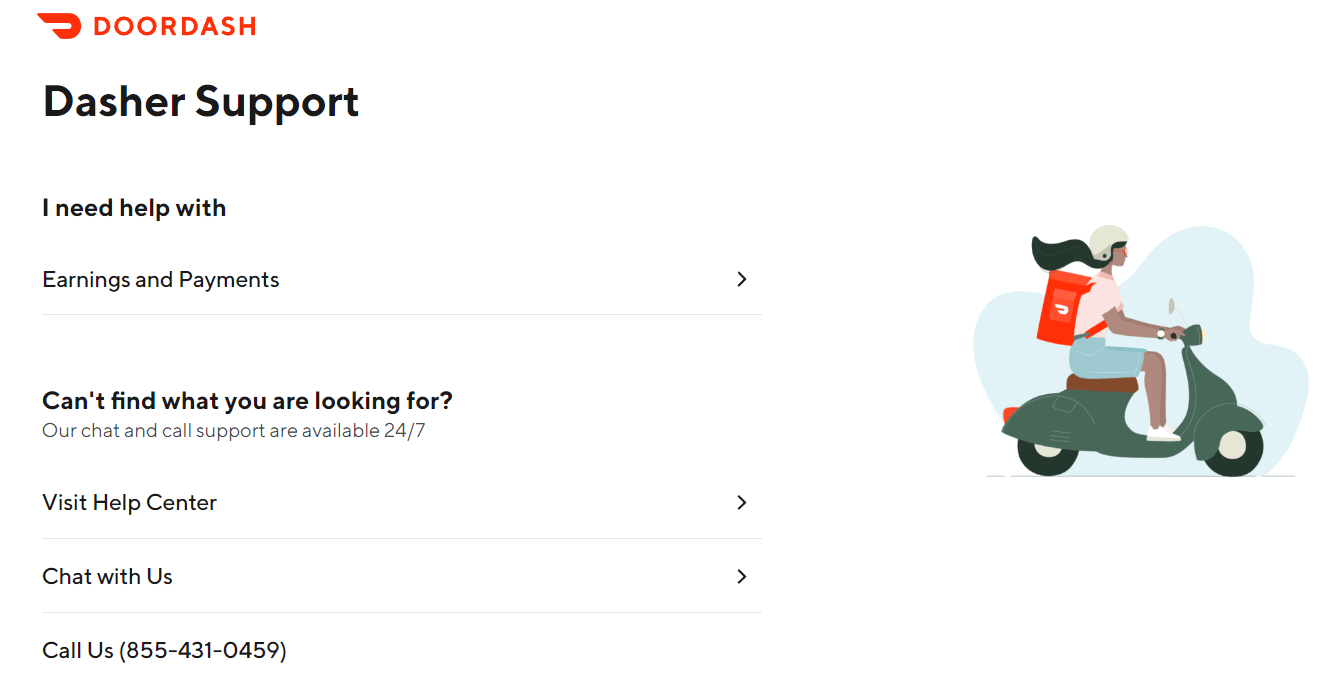Click the green scooter front wheel
This screenshot has width=1321, height=683.
coord(1232,446)
